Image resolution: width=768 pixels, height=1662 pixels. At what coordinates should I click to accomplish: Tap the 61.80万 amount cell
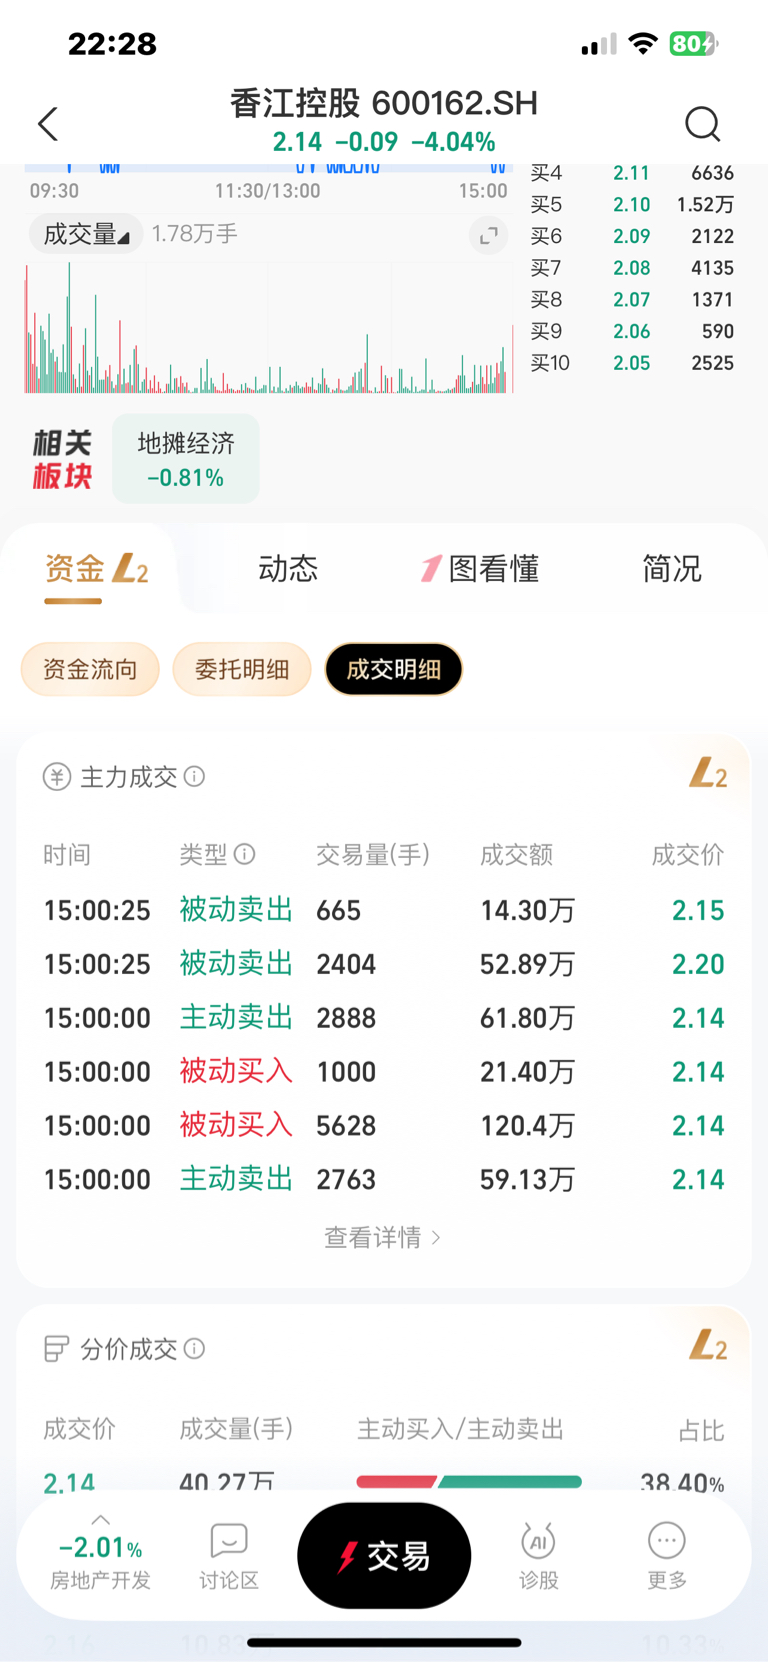coord(527,1018)
